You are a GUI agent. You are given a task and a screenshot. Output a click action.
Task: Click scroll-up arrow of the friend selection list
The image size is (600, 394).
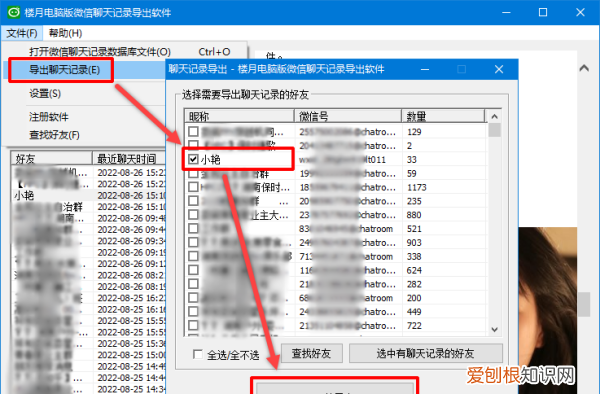(x=494, y=116)
